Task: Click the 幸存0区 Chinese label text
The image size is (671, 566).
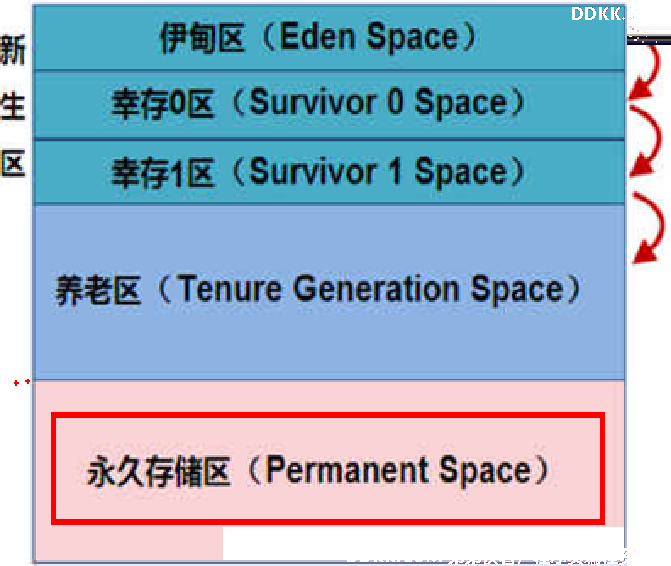Action: [163, 104]
